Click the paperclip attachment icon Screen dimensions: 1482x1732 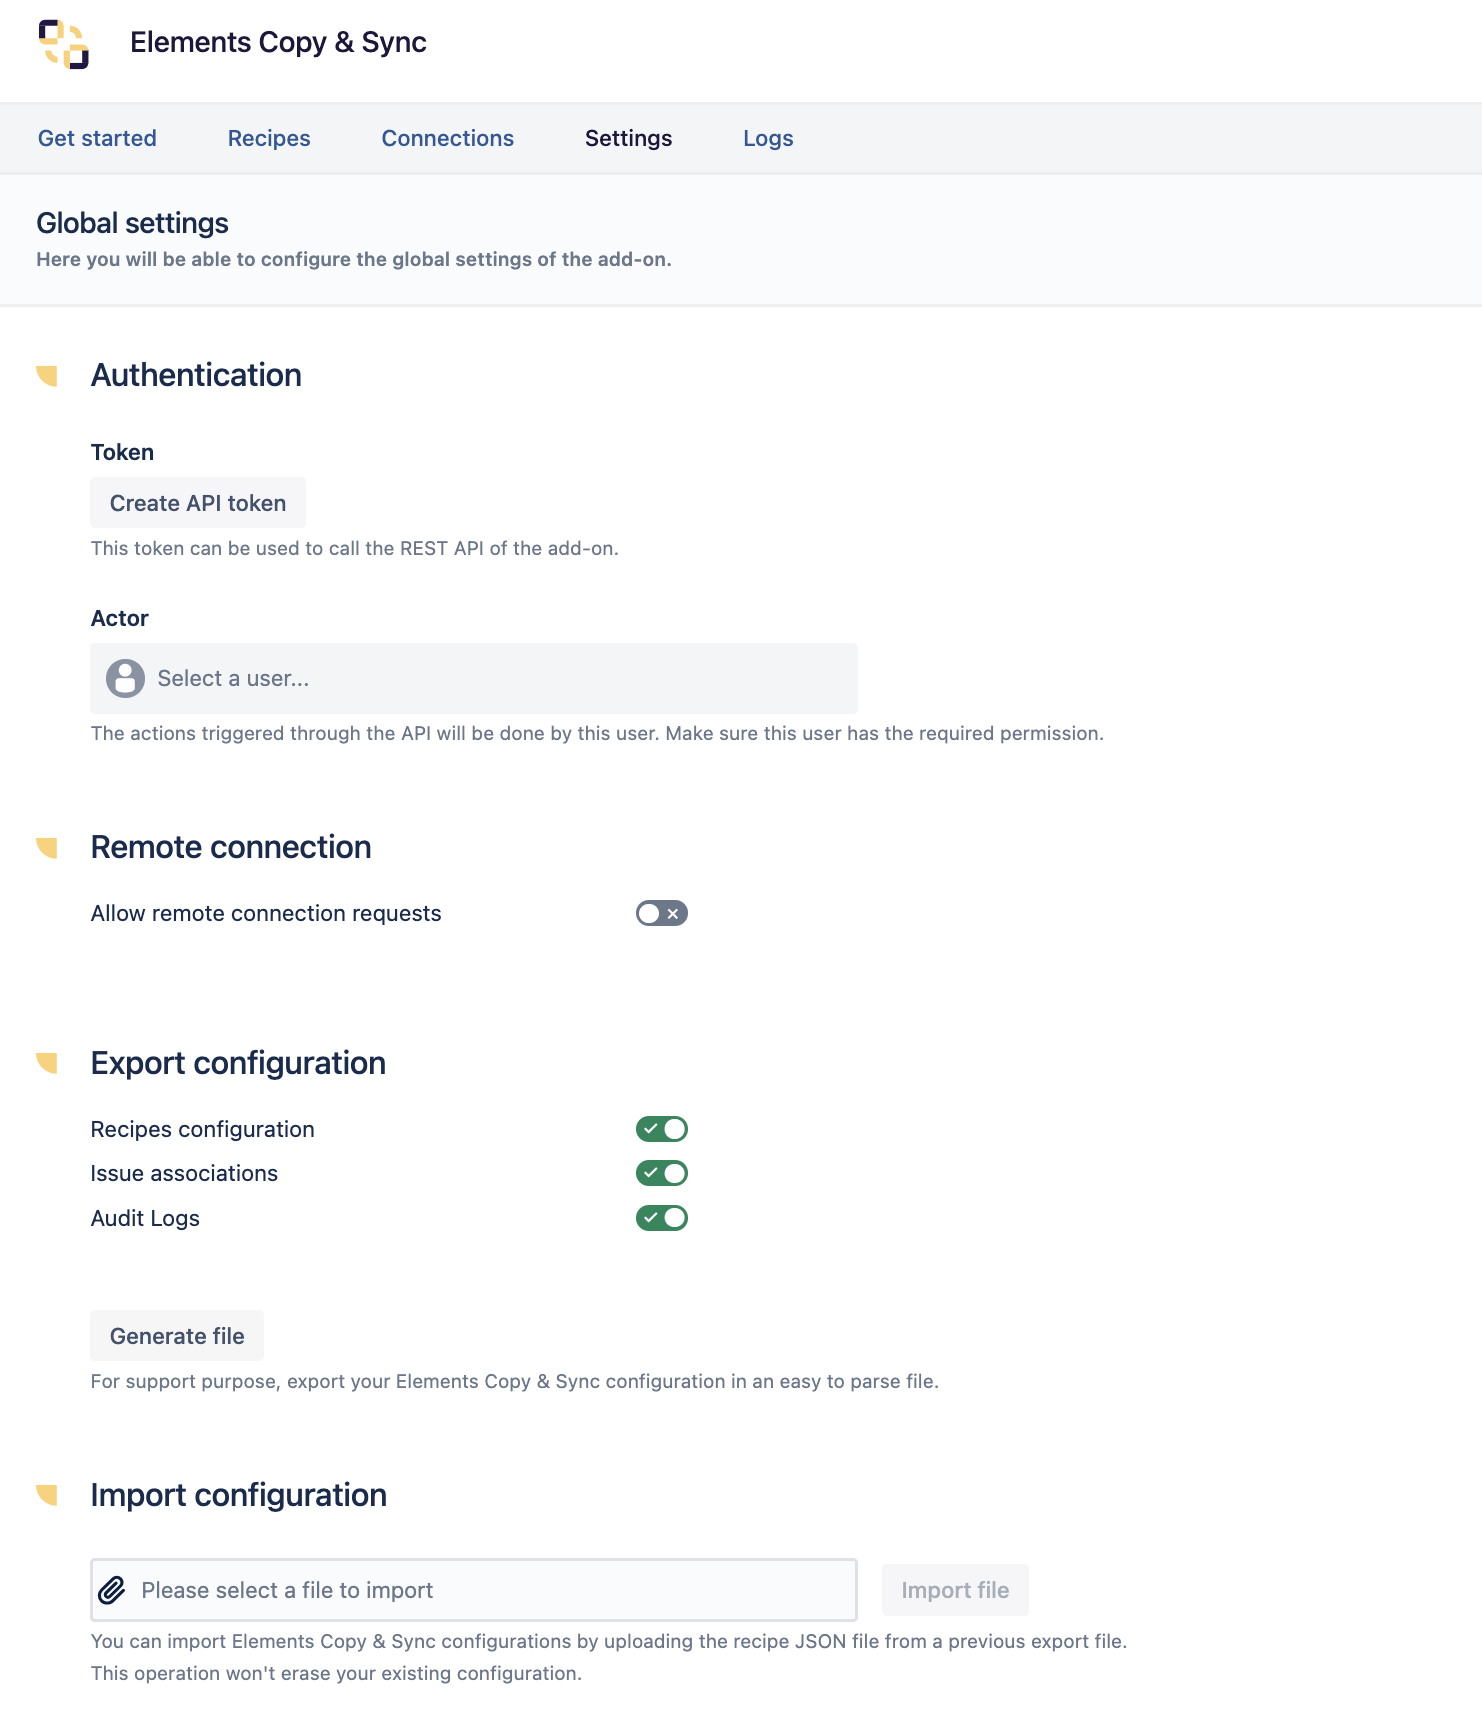coord(112,1590)
